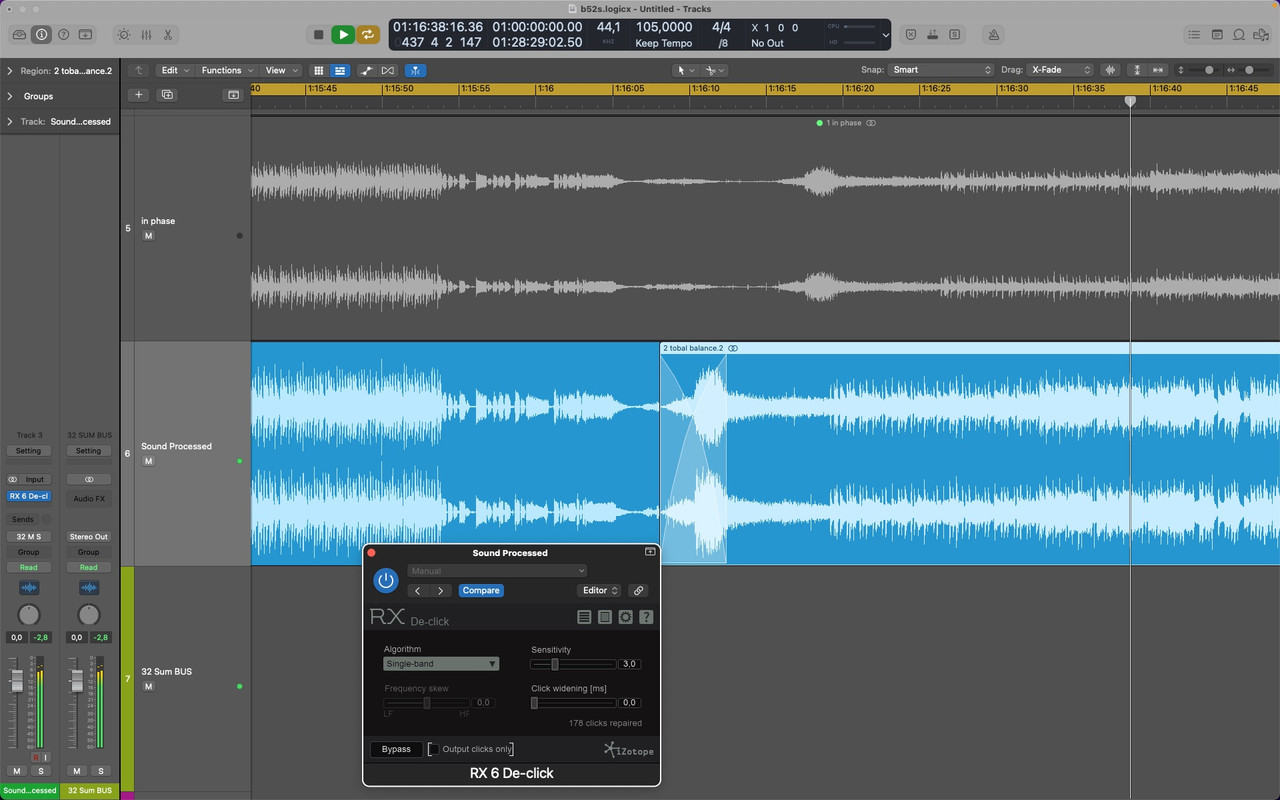1280x800 pixels.
Task: Toggle Flex view icon
Action: pyautogui.click(x=388, y=70)
